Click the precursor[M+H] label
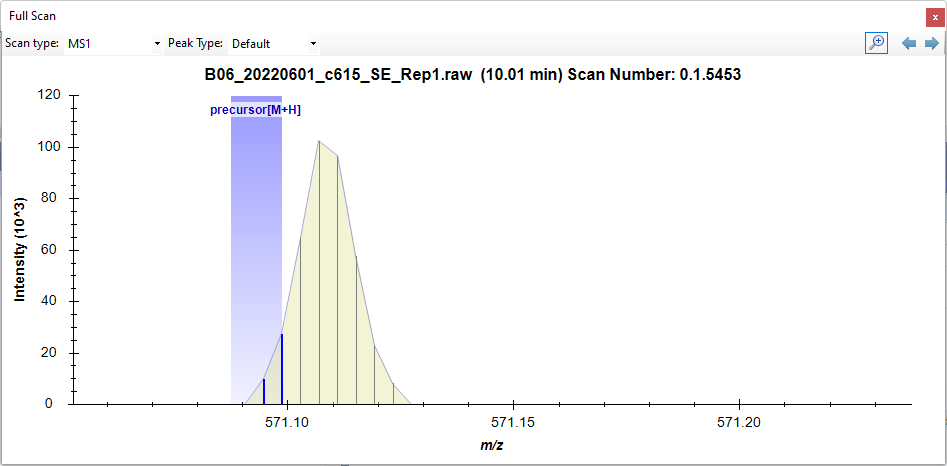 255,110
